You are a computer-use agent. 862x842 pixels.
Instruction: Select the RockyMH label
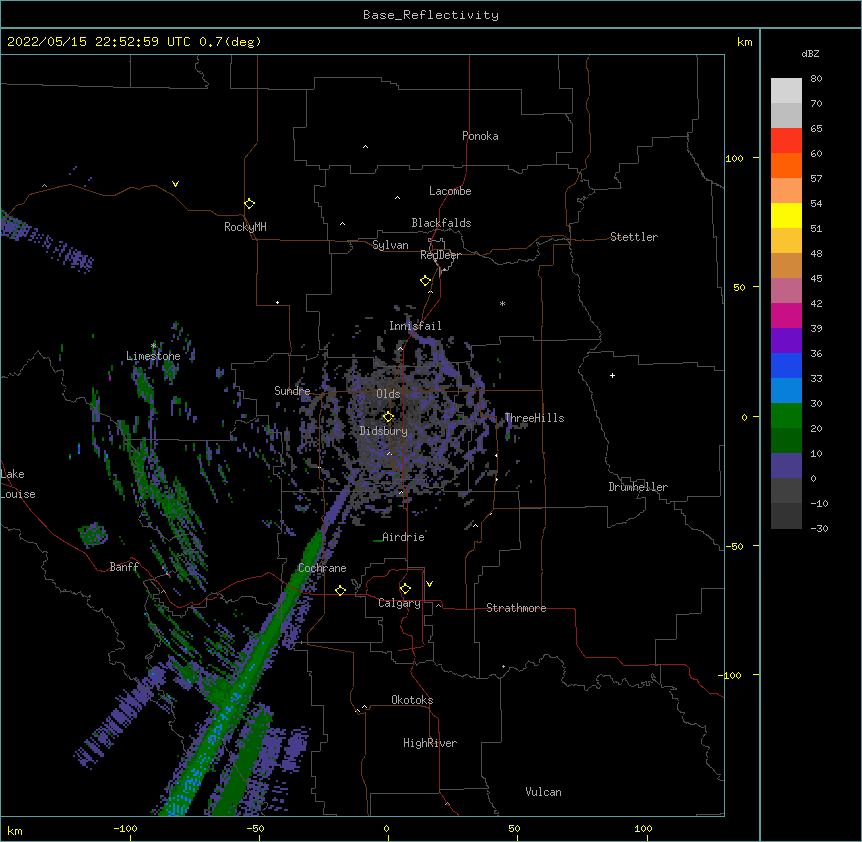pos(245,227)
